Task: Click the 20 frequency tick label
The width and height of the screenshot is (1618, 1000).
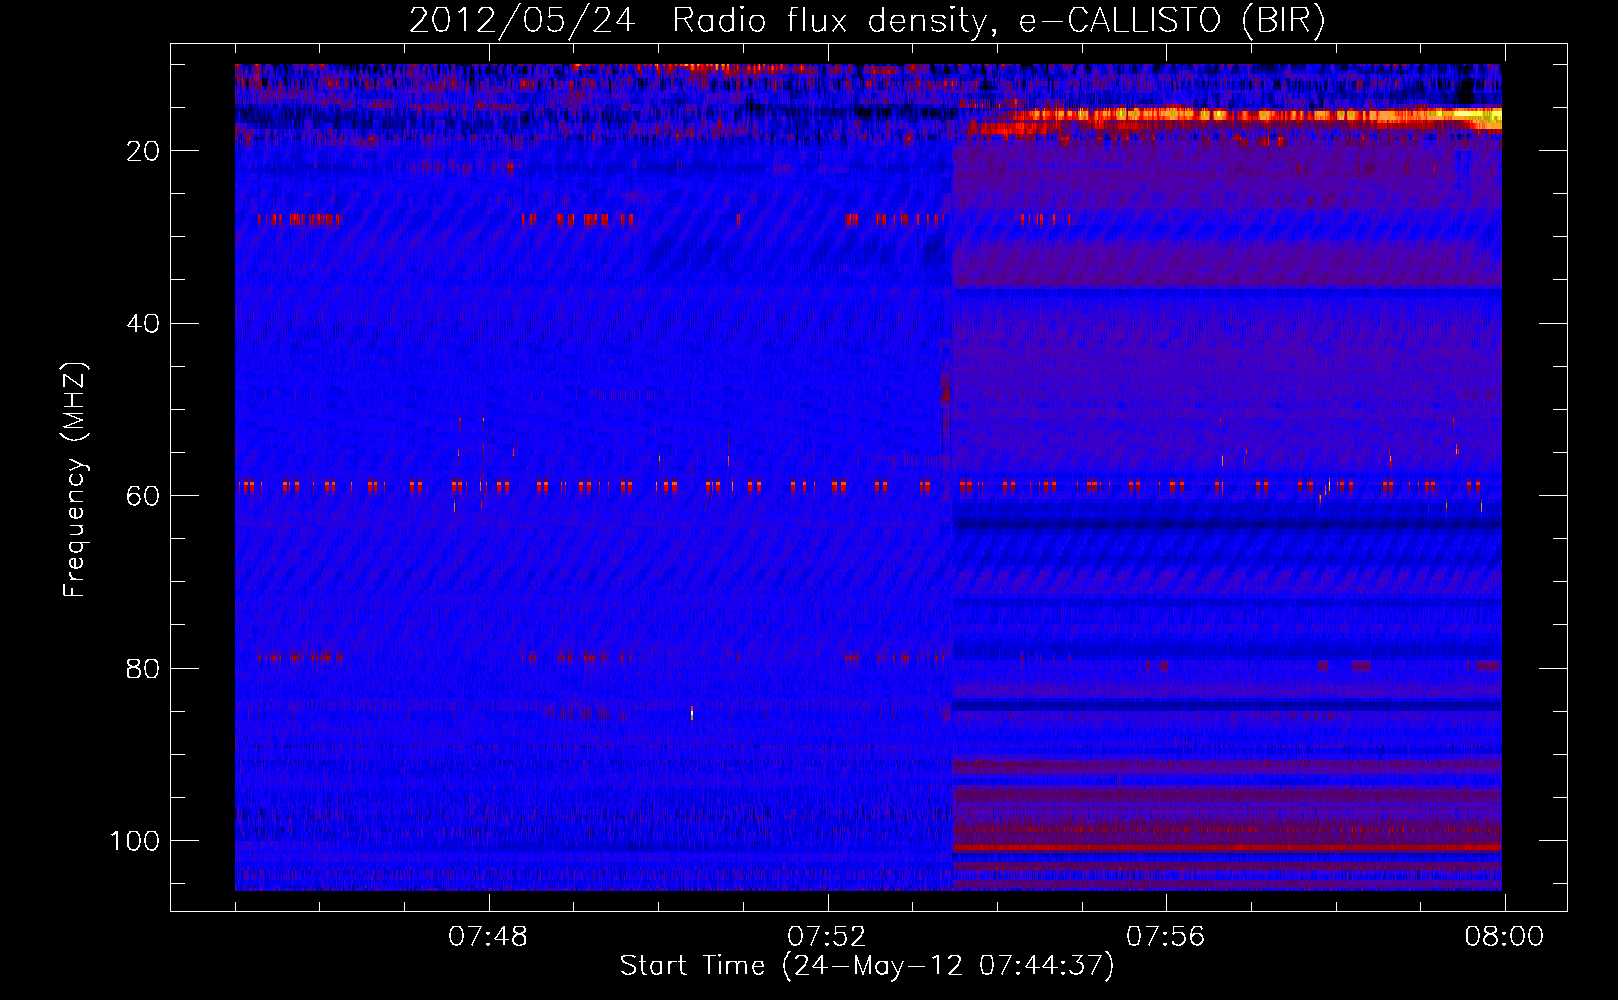Action: (x=143, y=151)
